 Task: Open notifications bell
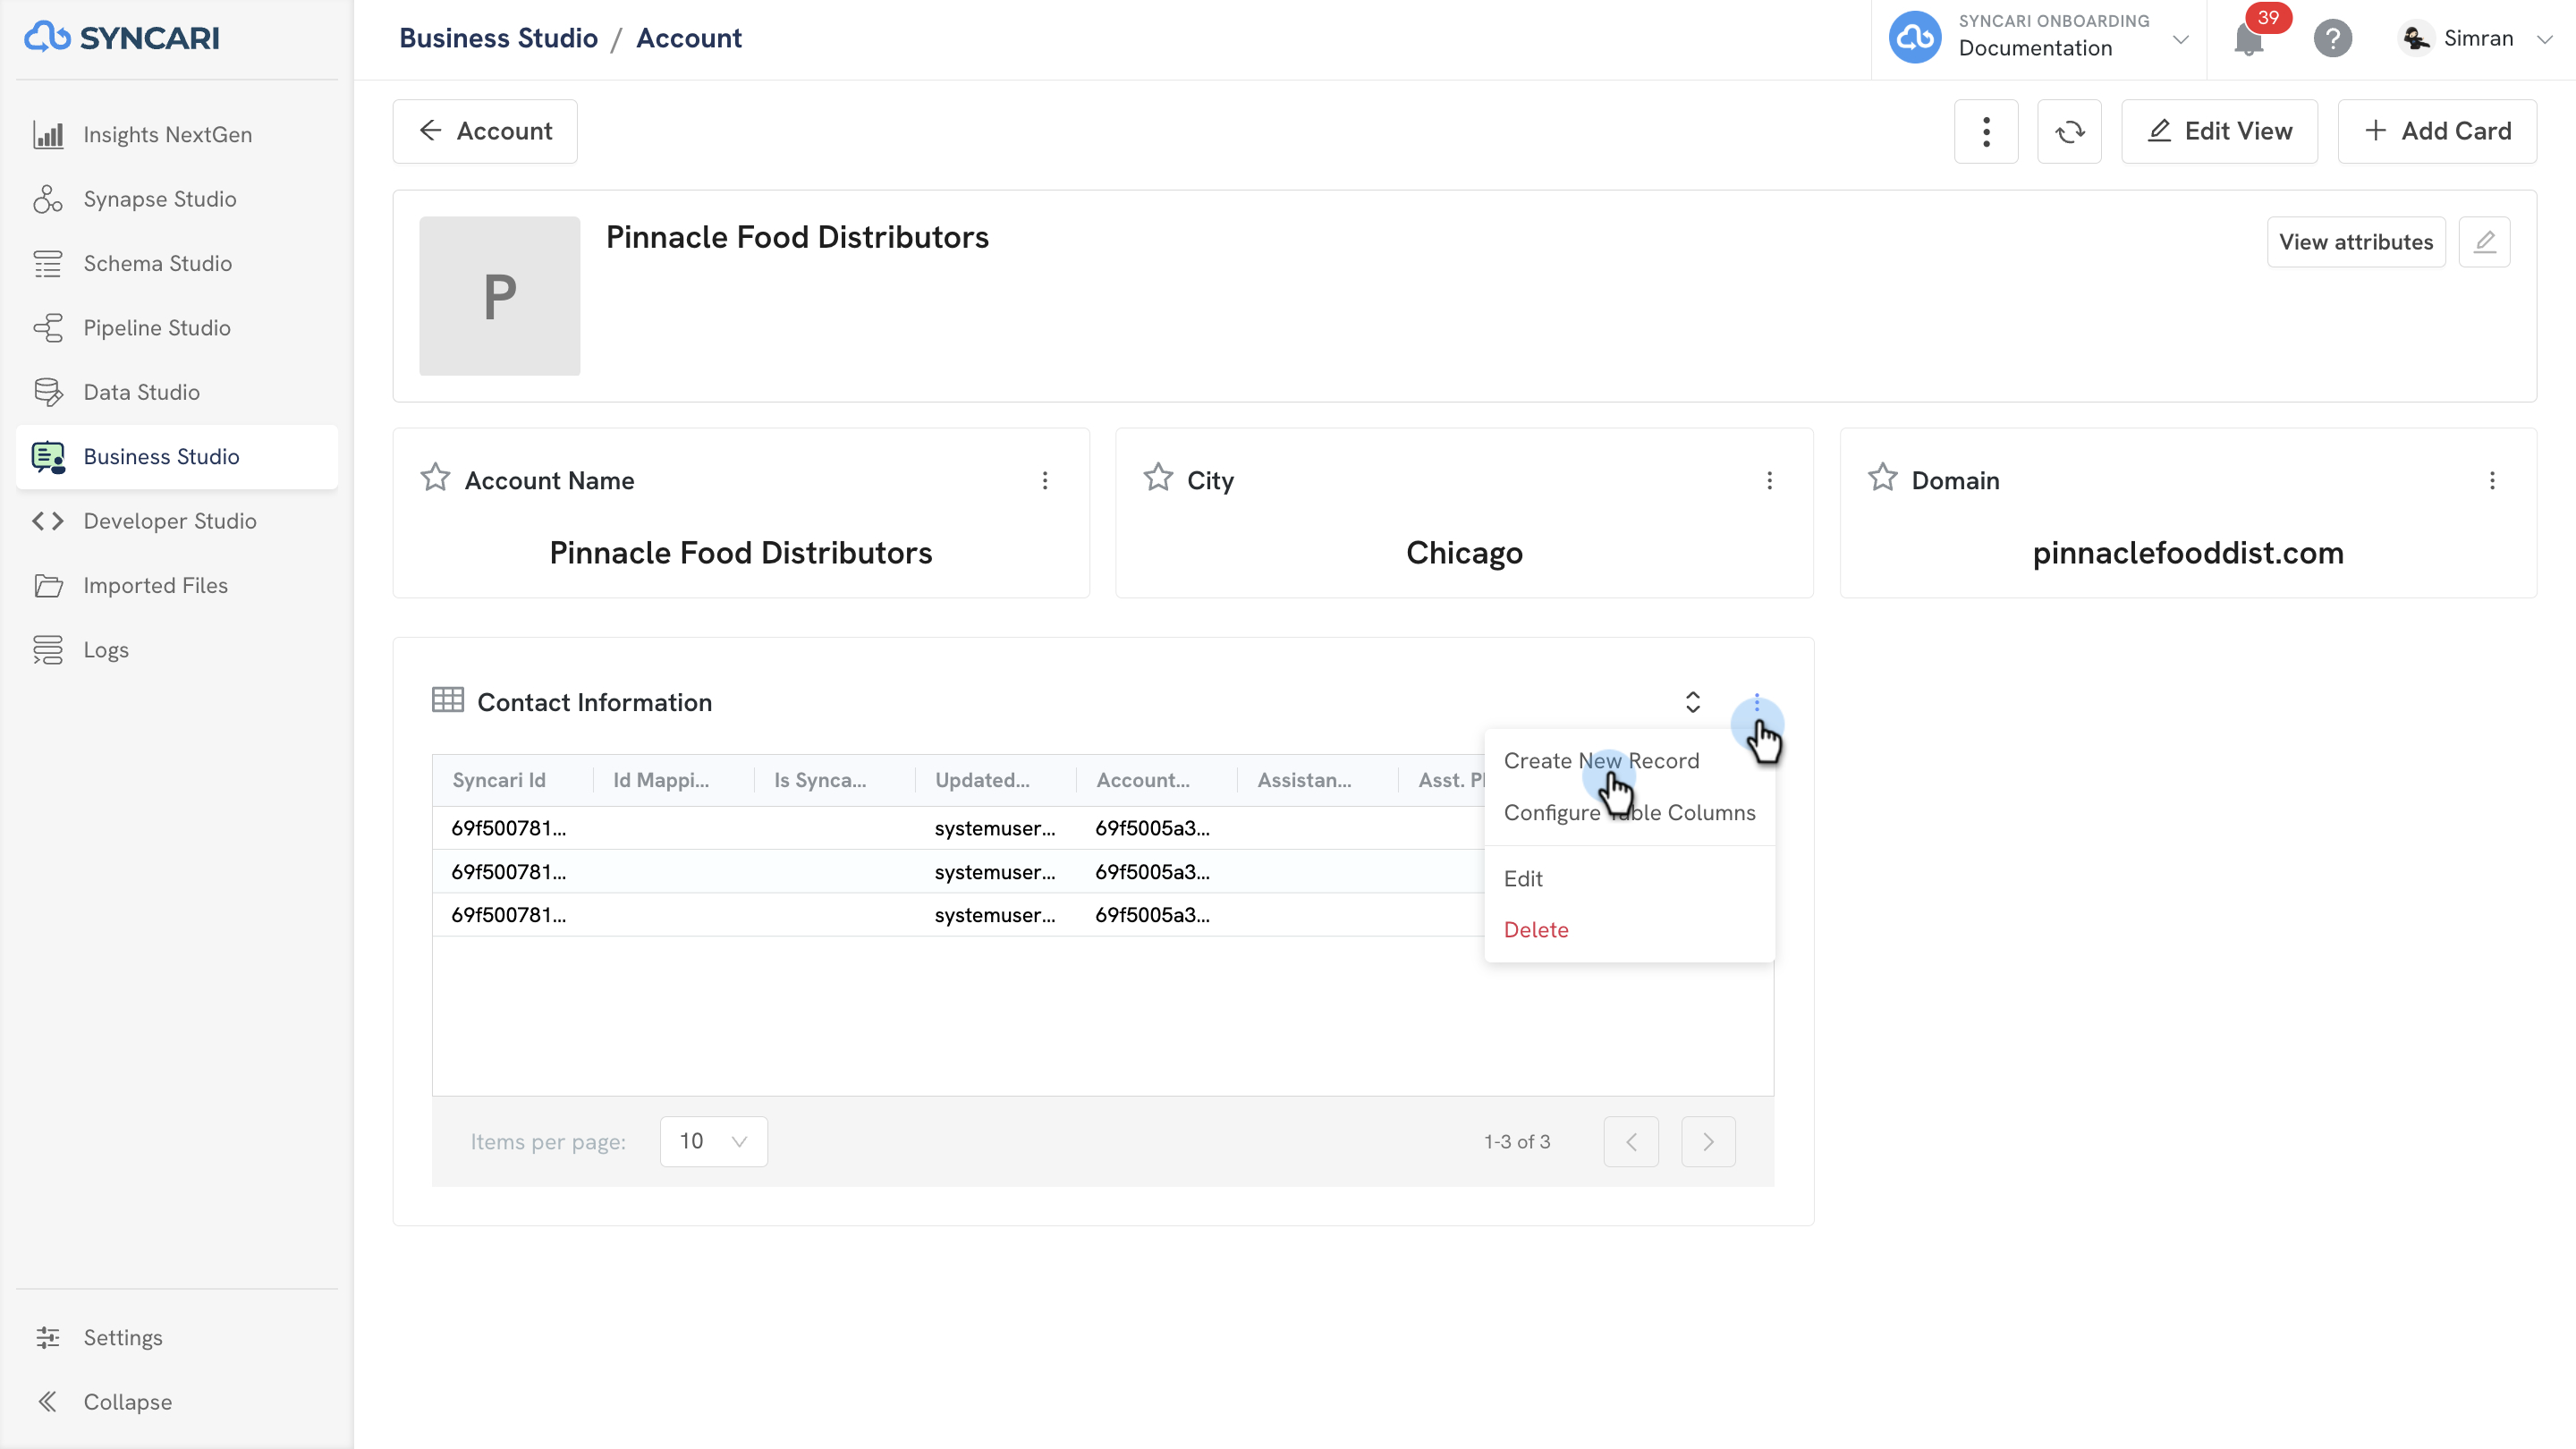tap(2248, 40)
